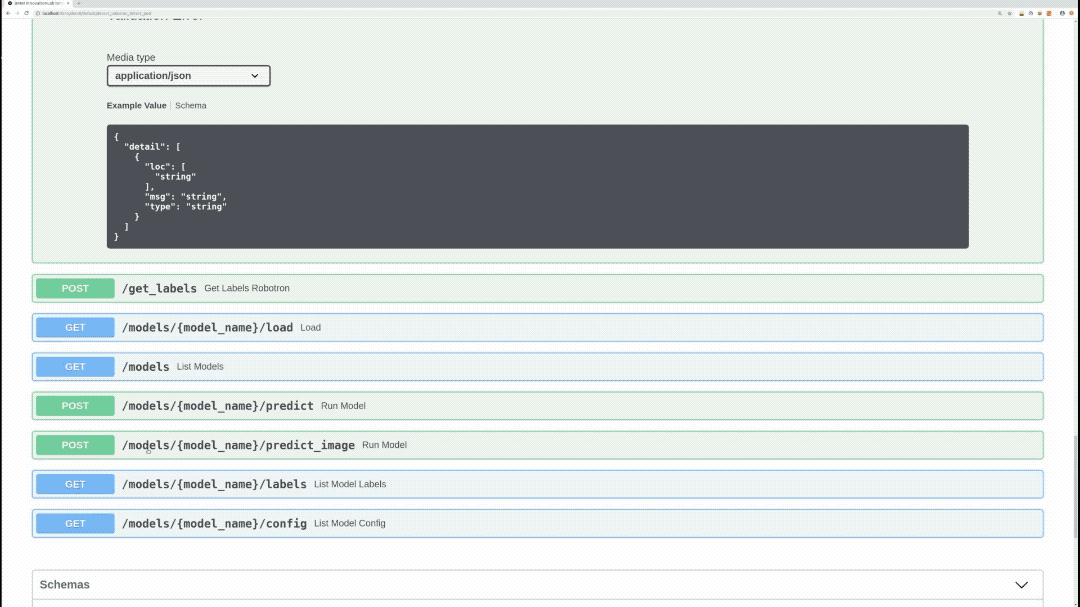Image resolution: width=1080 pixels, height=607 pixels.
Task: Click the 'Get Labels Robotron' description text
Action: 247,288
